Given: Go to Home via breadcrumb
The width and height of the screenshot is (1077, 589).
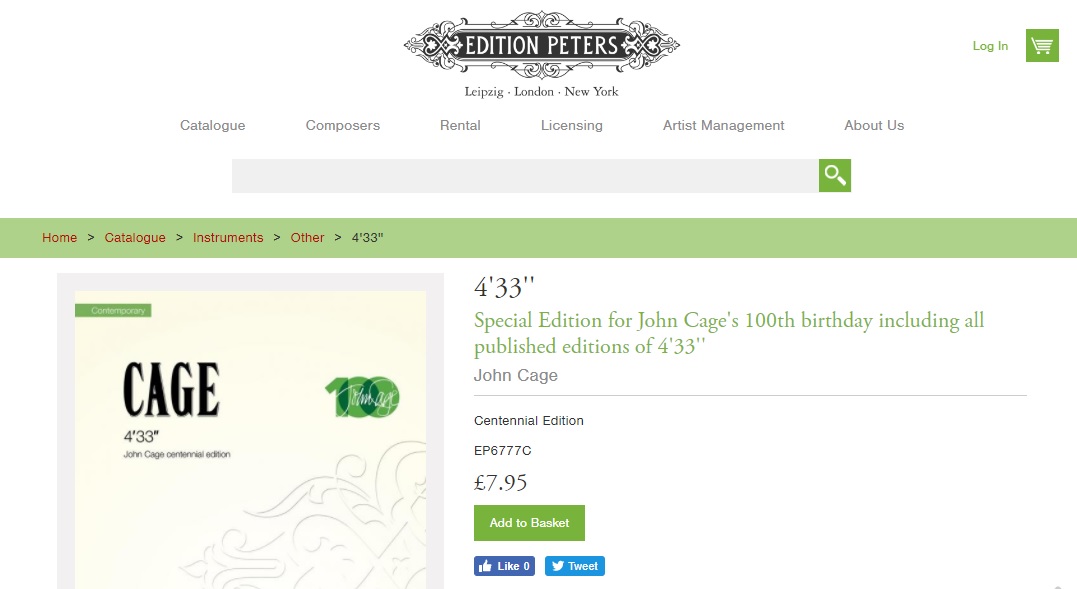Looking at the screenshot, I should (x=60, y=238).
